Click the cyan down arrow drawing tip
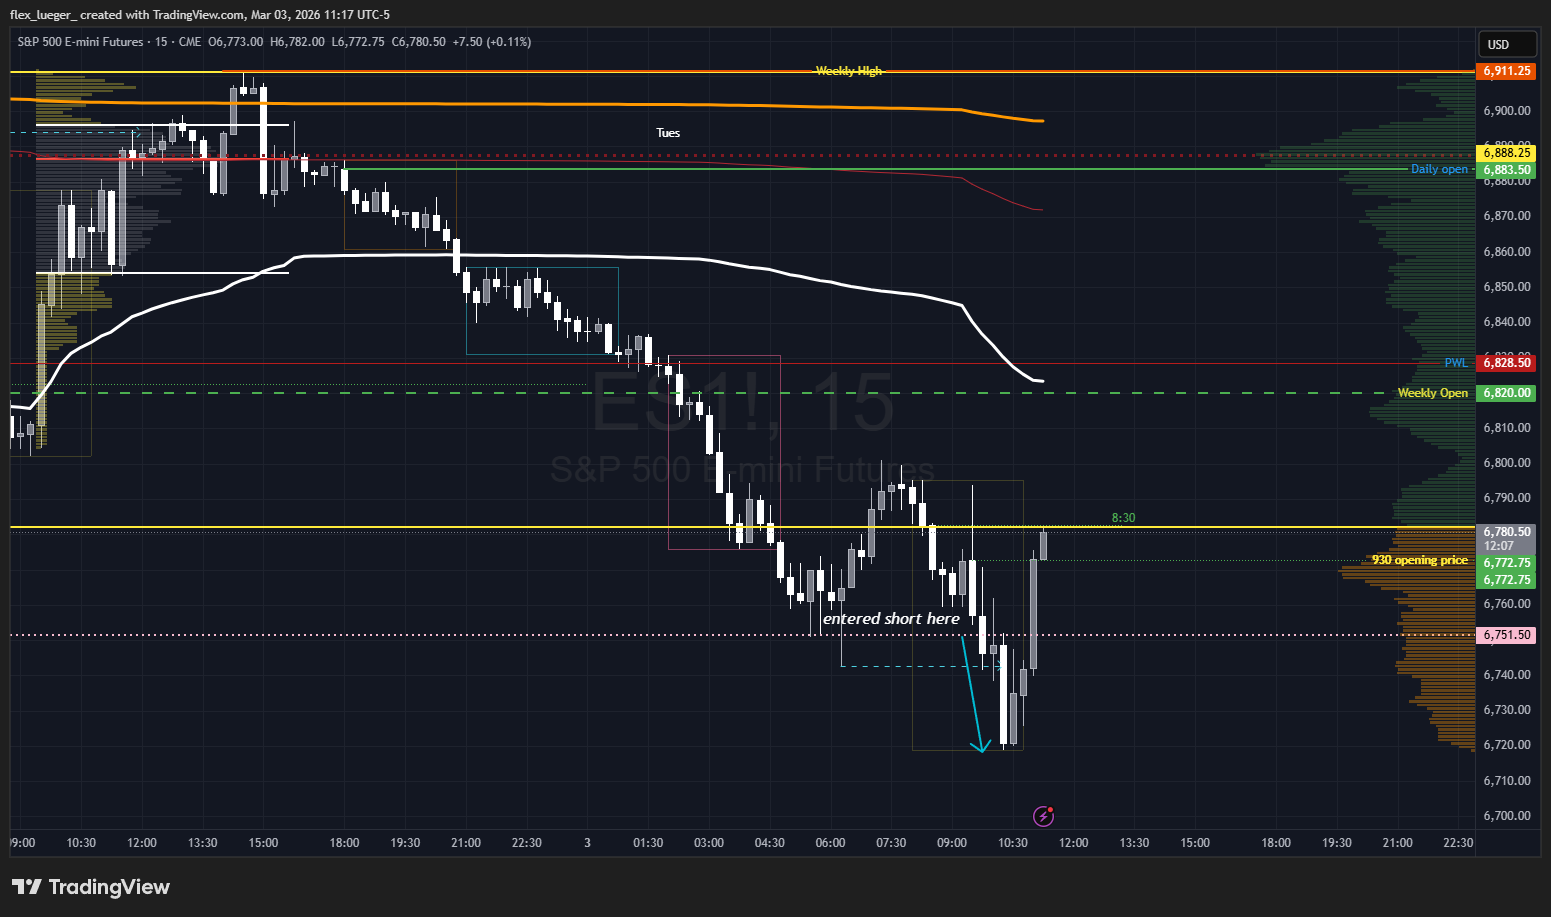 click(x=982, y=748)
